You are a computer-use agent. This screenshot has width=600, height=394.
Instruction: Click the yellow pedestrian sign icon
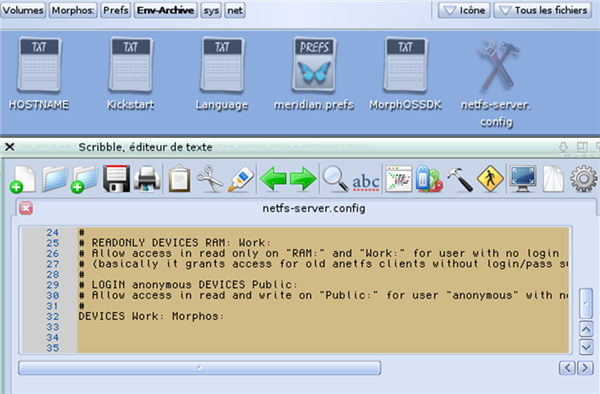tap(490, 179)
